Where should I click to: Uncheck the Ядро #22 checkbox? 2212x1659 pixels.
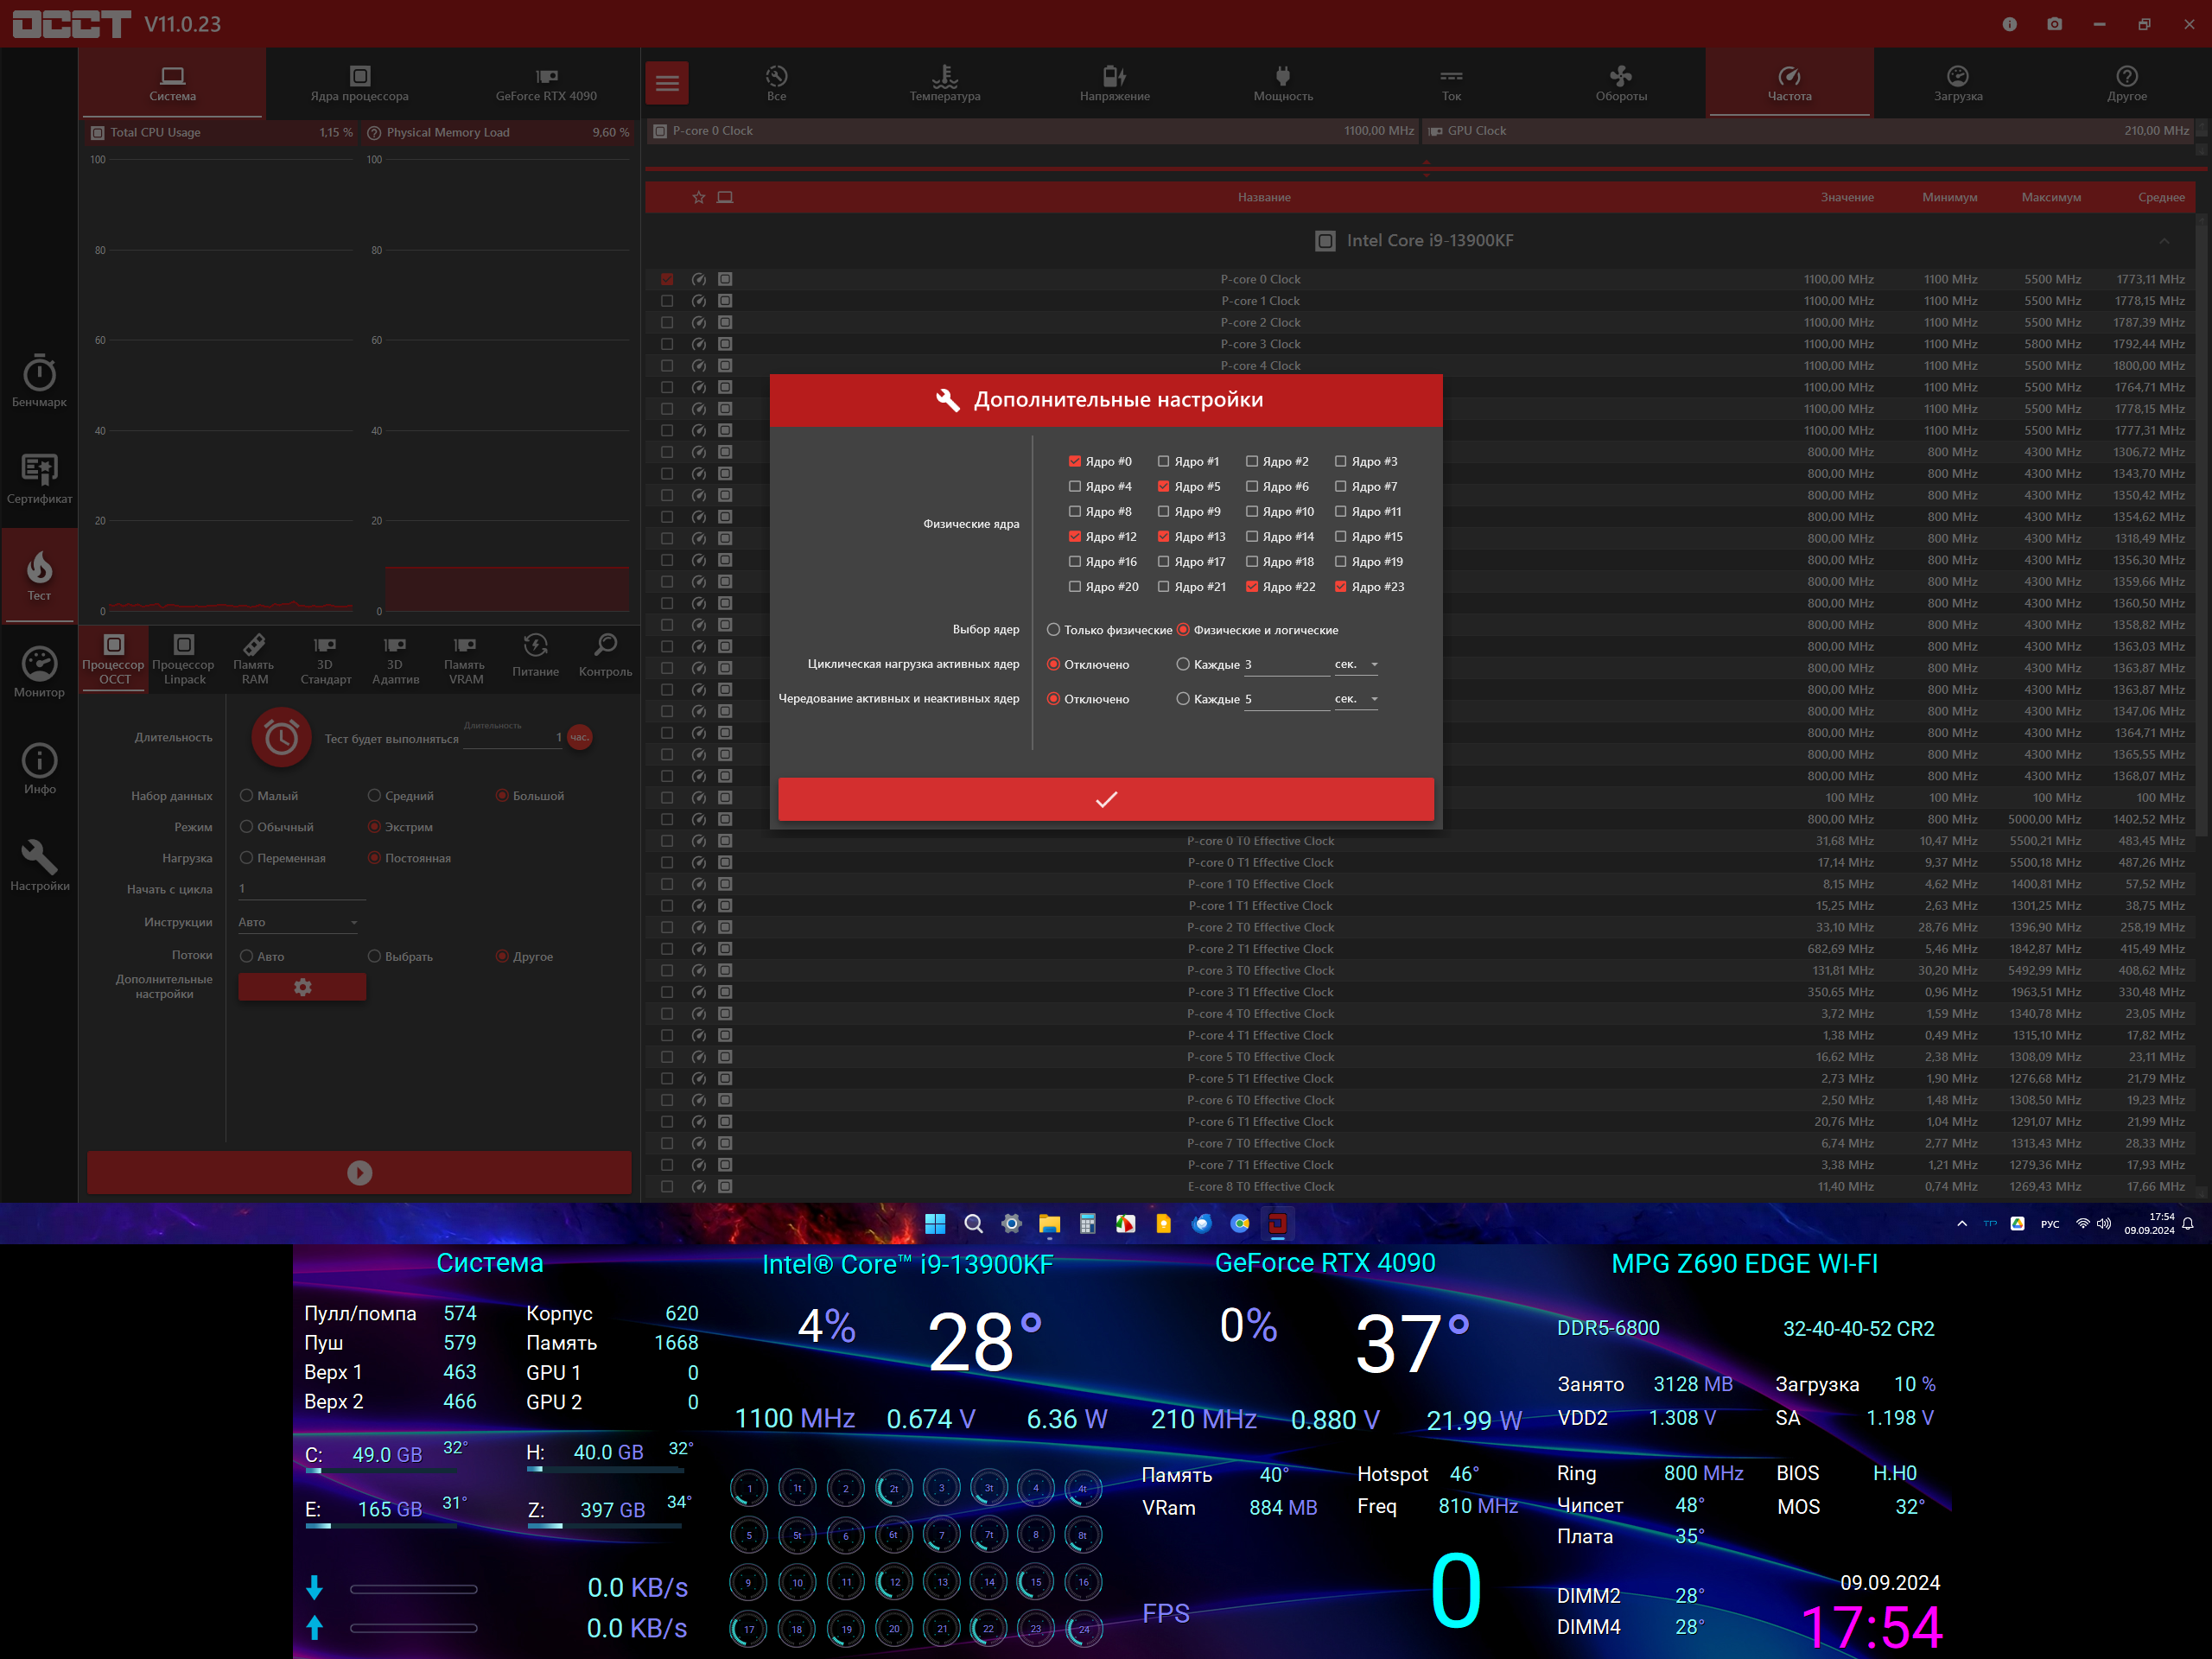pyautogui.click(x=1251, y=587)
